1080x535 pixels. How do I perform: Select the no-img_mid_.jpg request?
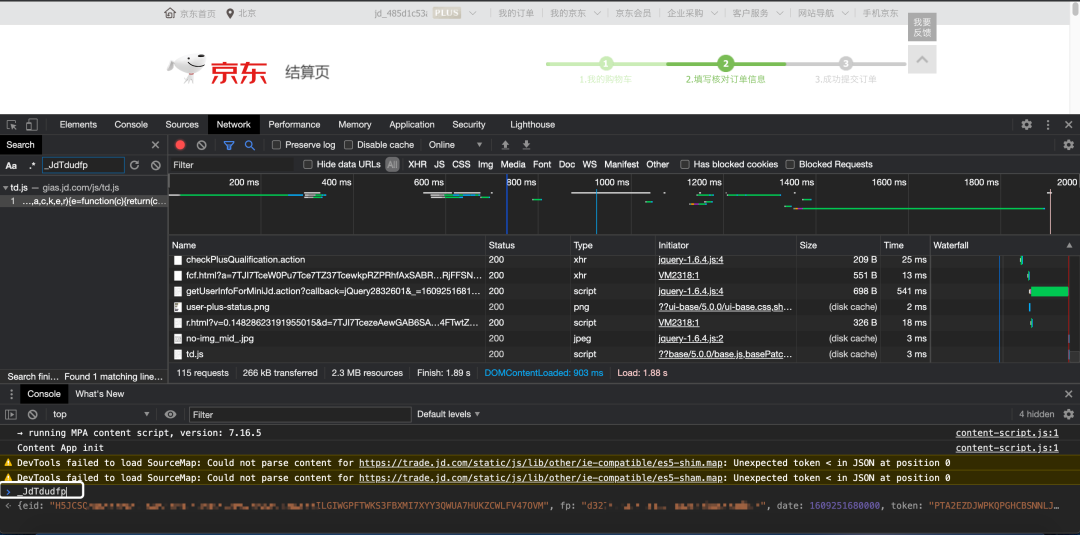549,338
